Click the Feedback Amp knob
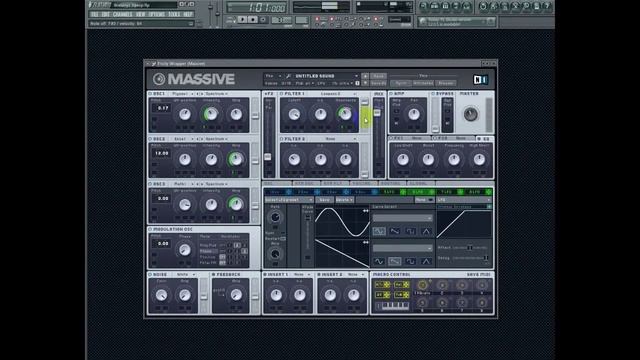 [x=236, y=295]
